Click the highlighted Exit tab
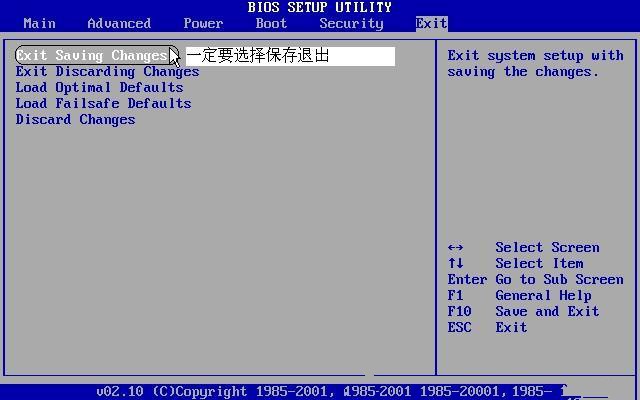 click(431, 23)
